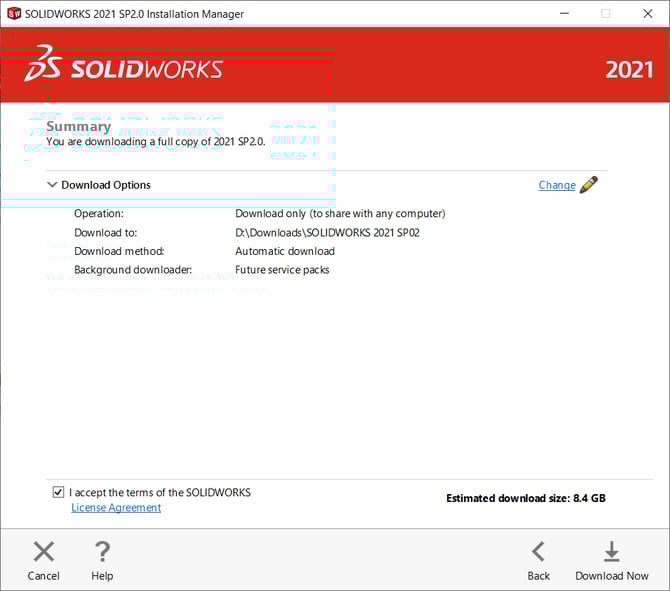
Task: Click the 'Automatic download' method value
Action: (285, 251)
